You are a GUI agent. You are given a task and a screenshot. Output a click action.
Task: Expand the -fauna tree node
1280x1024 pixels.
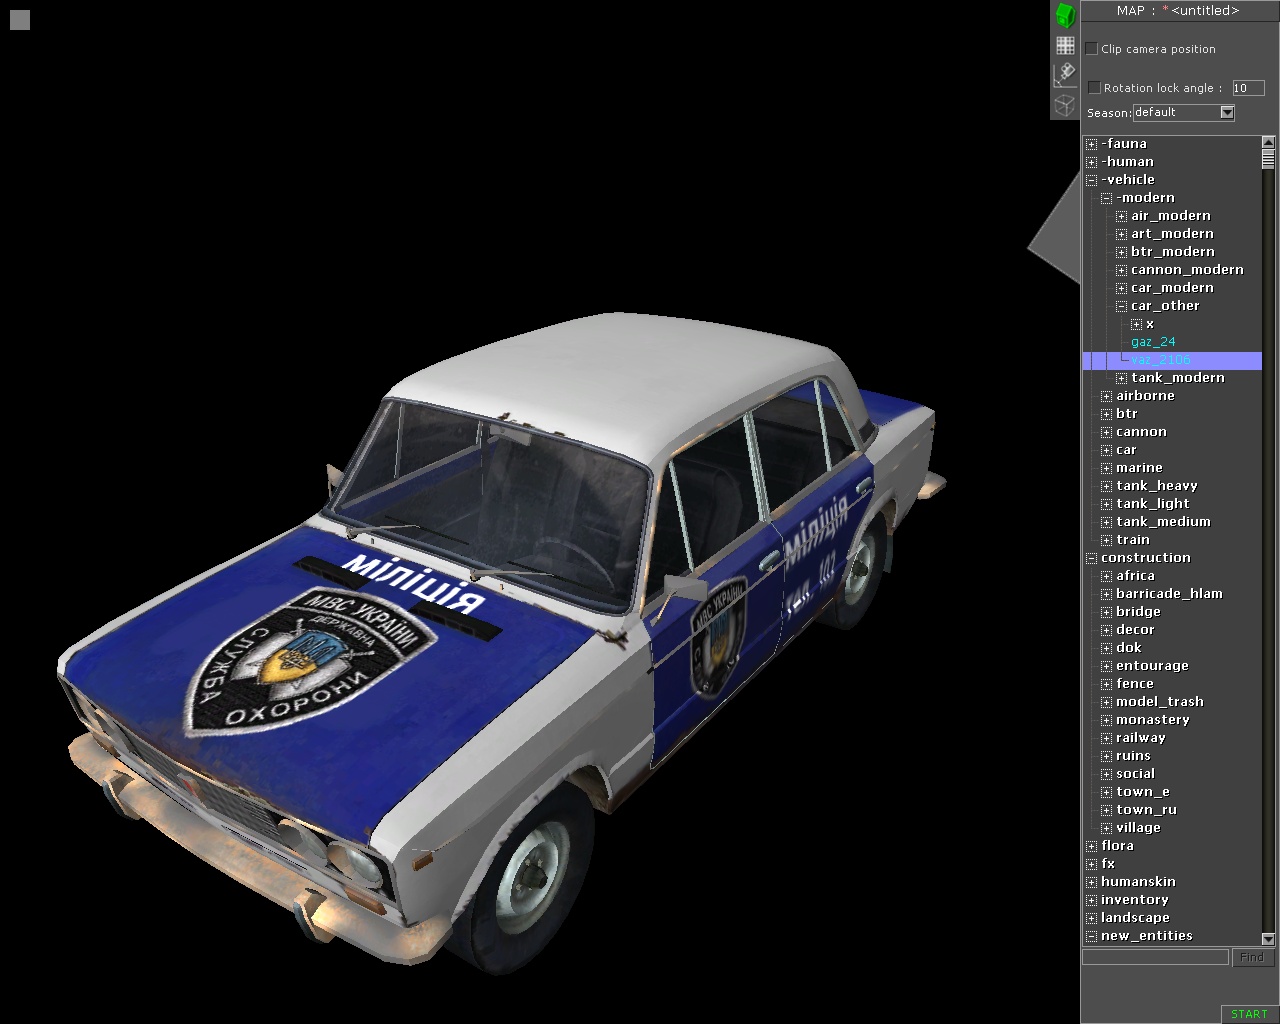tap(1092, 144)
